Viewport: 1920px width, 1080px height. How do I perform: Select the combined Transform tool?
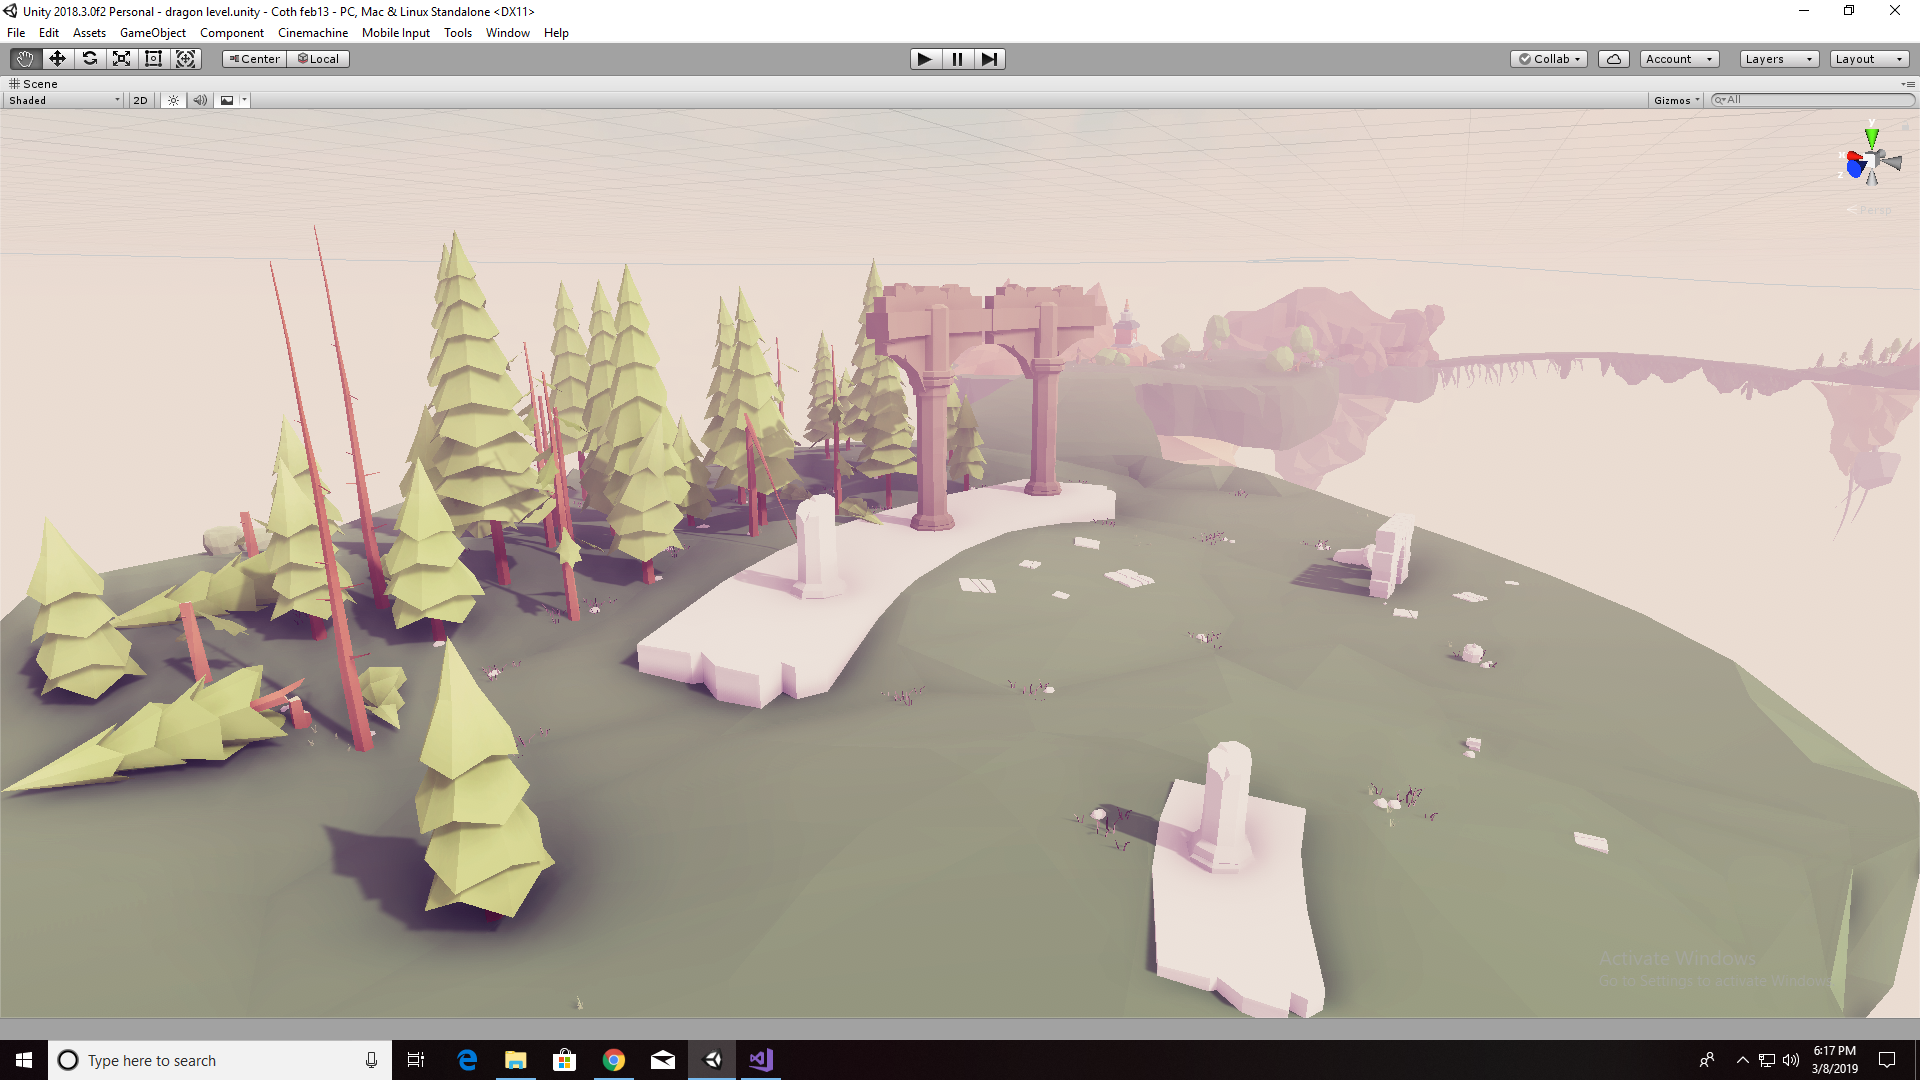click(x=186, y=59)
